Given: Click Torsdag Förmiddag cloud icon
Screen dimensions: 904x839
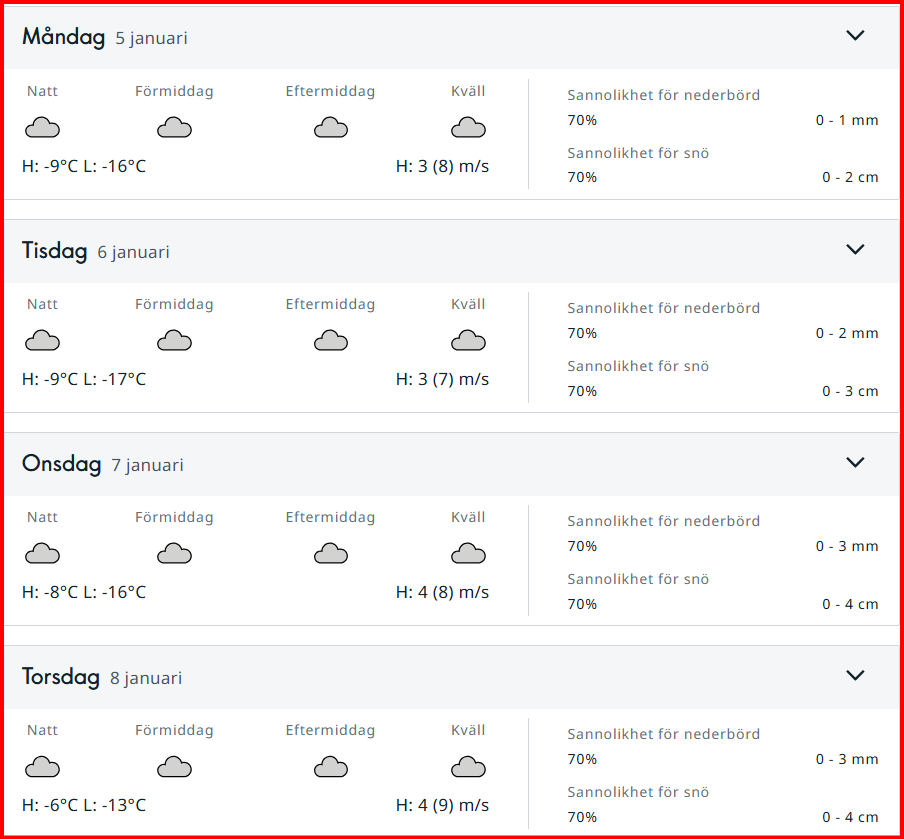Looking at the screenshot, I should (175, 767).
